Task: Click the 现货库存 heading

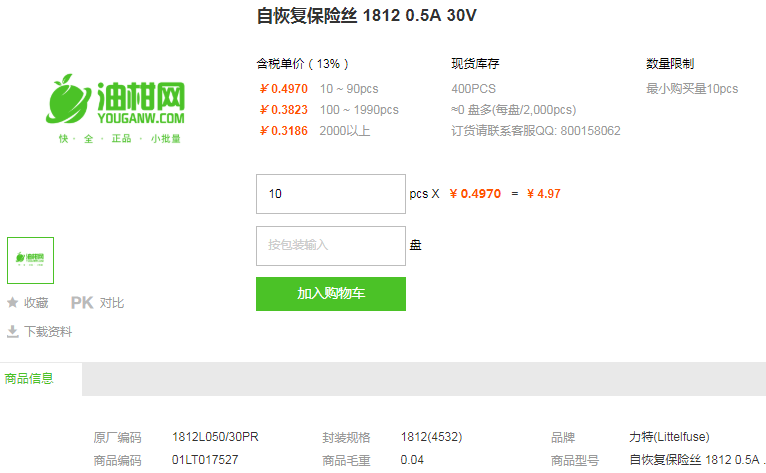Action: coord(475,64)
